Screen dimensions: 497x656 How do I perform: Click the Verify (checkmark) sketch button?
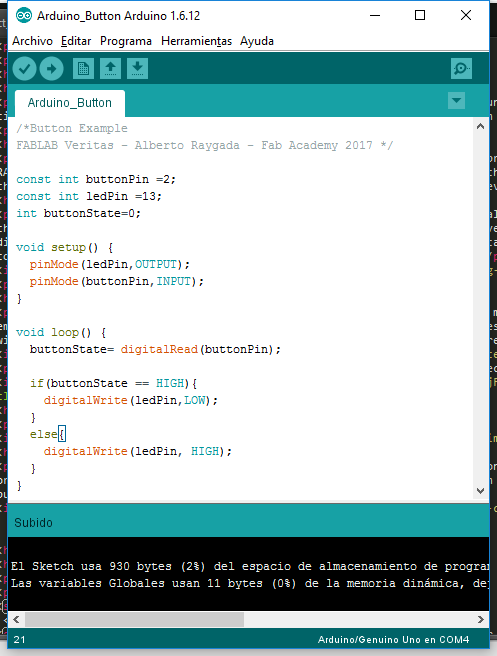point(24,69)
